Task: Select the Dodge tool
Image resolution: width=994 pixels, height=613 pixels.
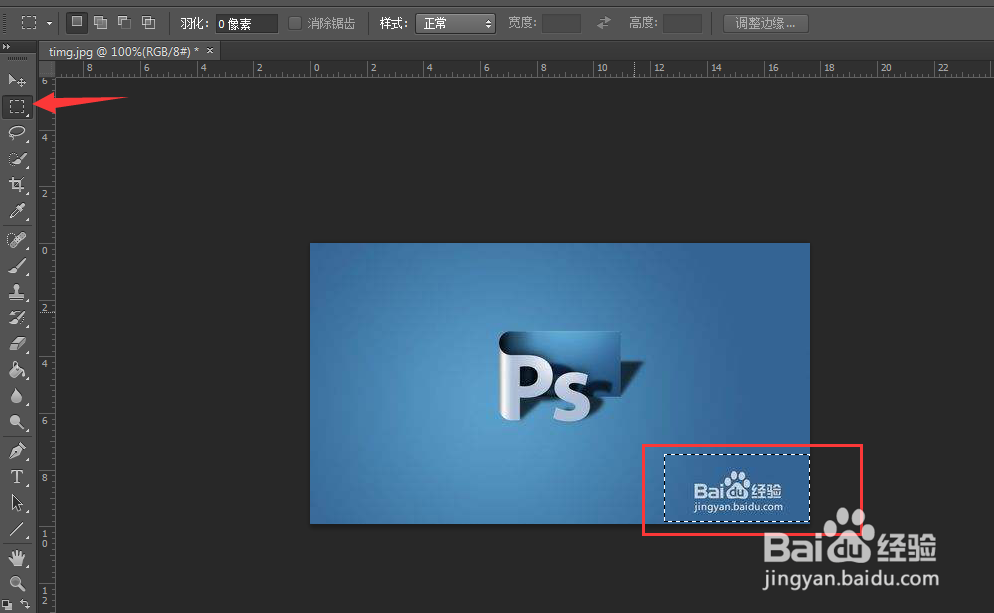Action: click(17, 422)
